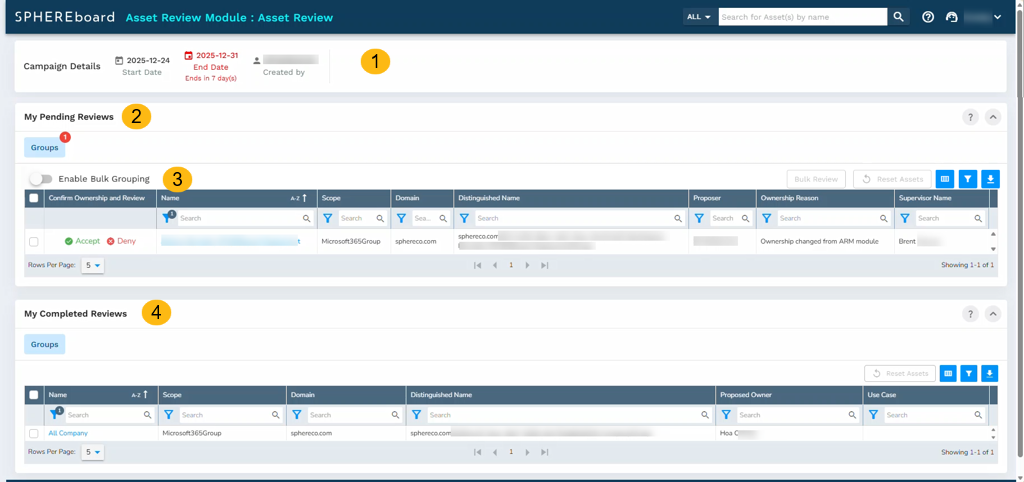This screenshot has width=1024, height=482.
Task: Click Proposed Owner search field
Action: (x=797, y=415)
